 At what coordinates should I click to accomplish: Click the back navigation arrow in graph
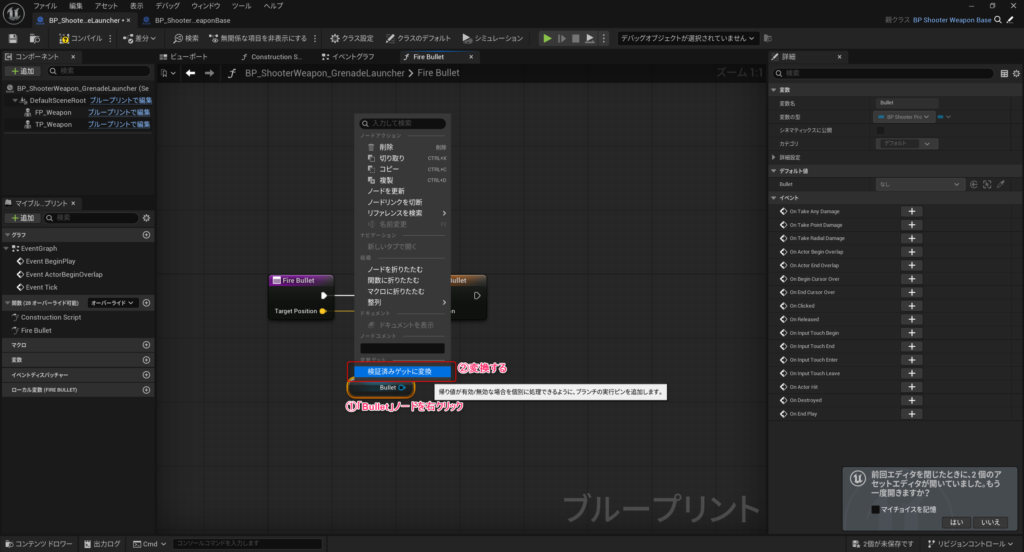pos(190,73)
